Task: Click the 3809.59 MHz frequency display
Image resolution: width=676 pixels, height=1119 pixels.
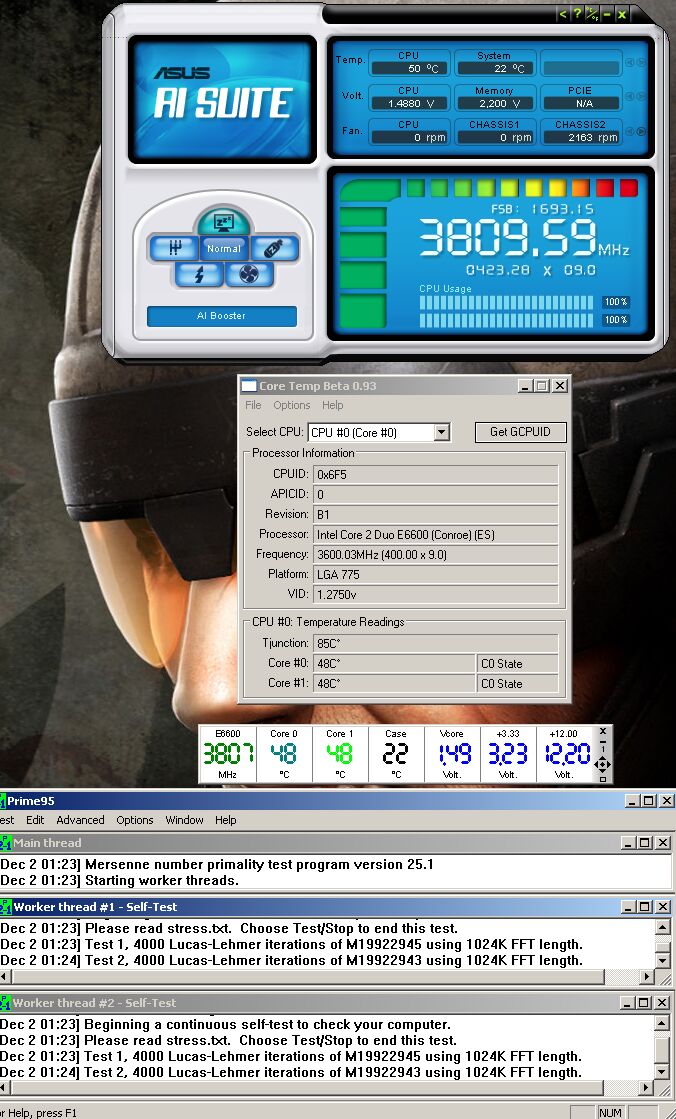Action: pyautogui.click(x=523, y=238)
